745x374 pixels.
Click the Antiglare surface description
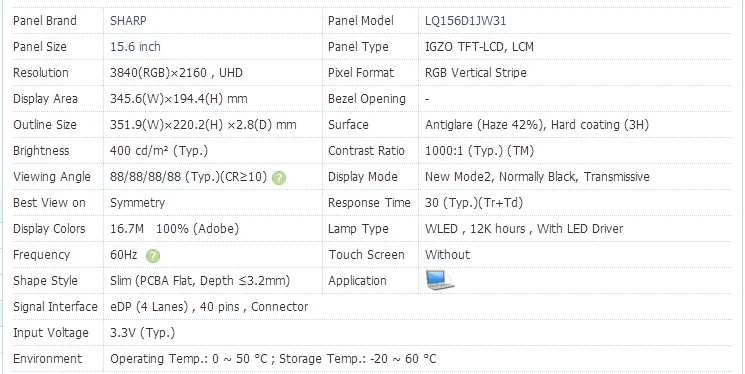pyautogui.click(x=537, y=125)
